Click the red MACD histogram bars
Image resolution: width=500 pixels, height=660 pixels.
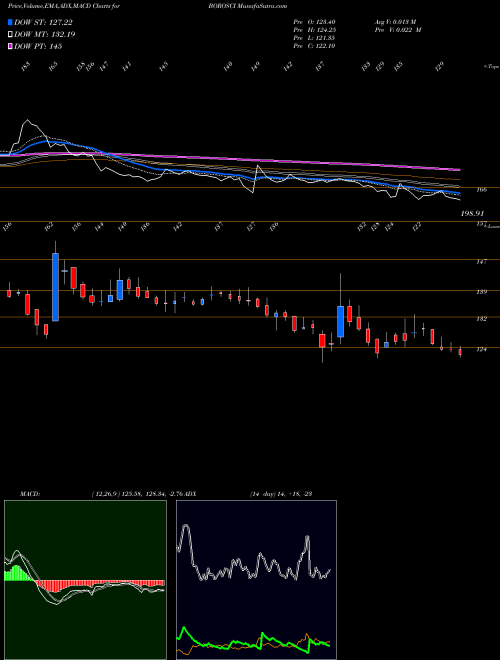(x=101, y=584)
